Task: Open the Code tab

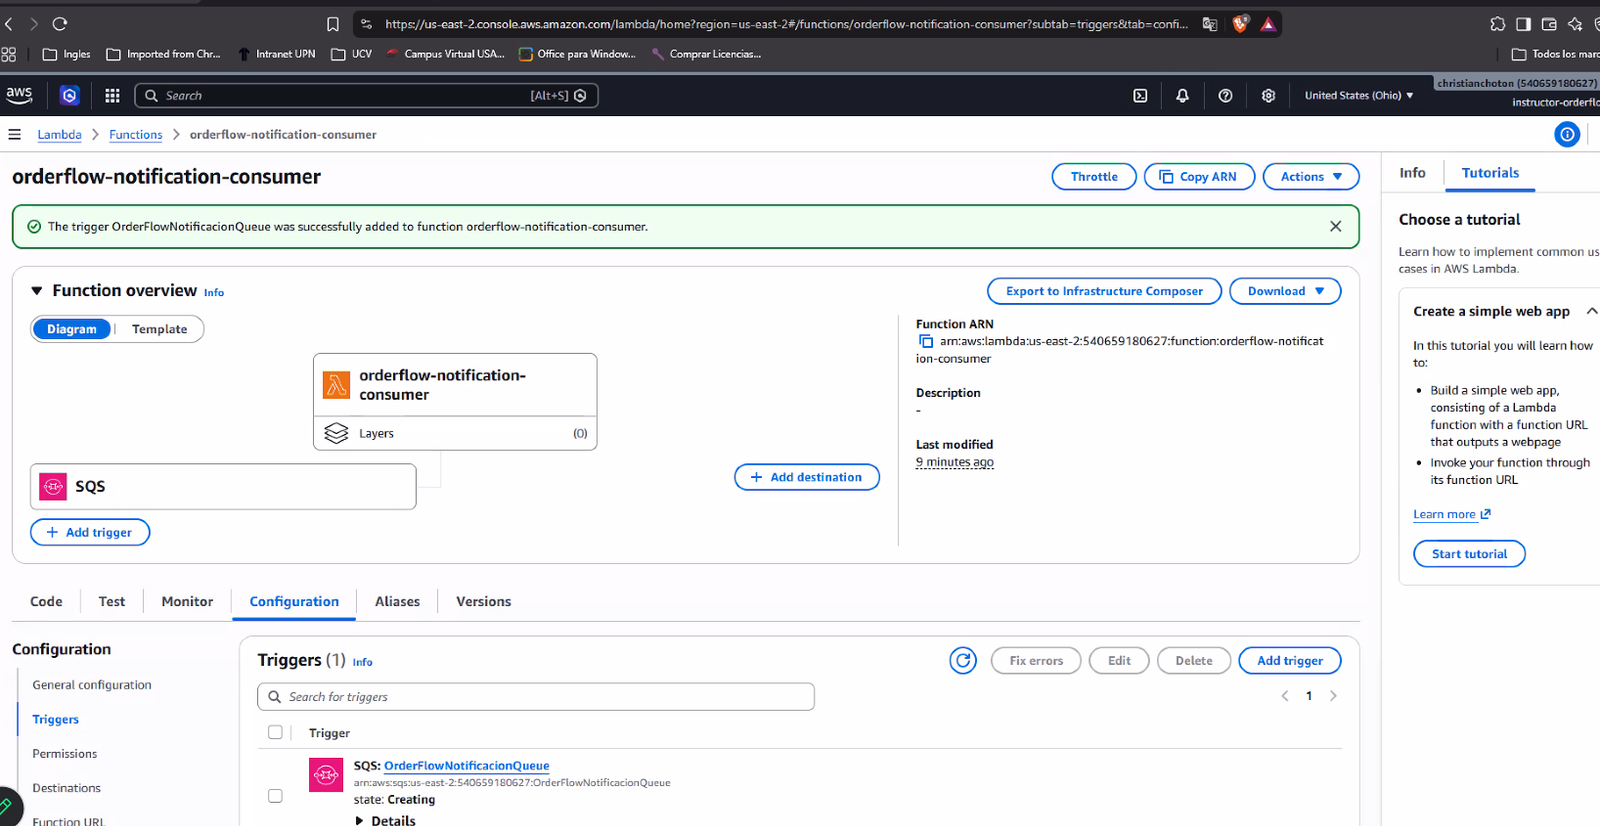Action: click(46, 601)
